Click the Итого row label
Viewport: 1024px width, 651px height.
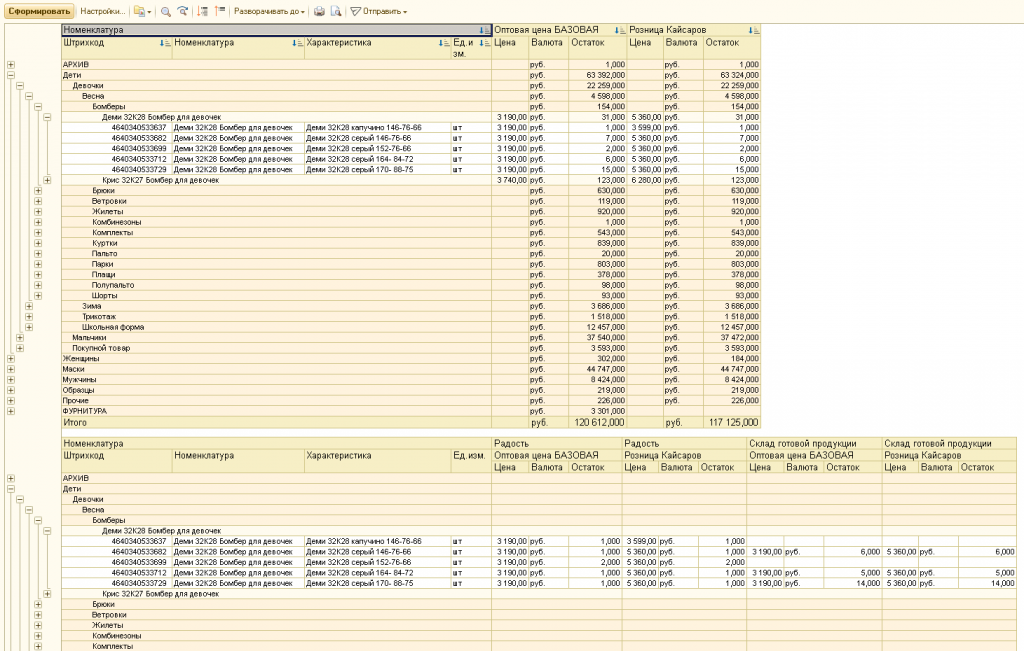[x=74, y=422]
